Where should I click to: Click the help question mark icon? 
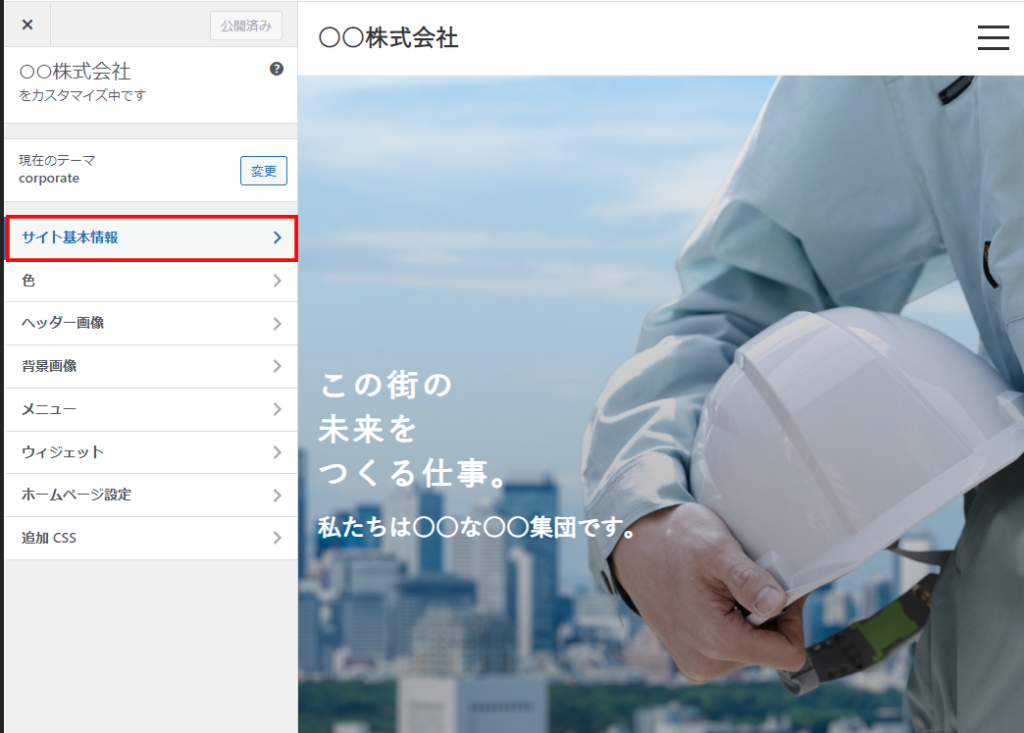[x=276, y=69]
